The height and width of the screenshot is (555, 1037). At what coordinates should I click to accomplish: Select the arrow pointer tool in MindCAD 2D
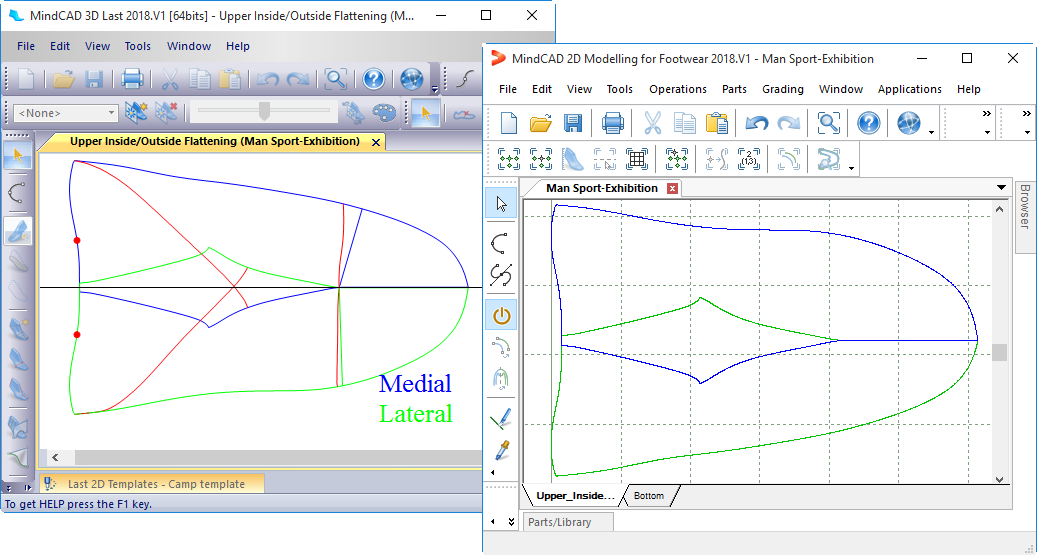[501, 203]
